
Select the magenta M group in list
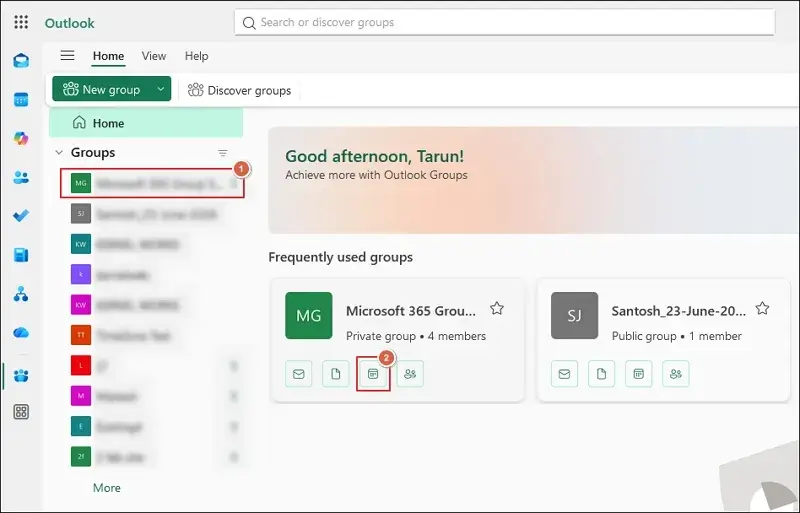click(x=152, y=396)
